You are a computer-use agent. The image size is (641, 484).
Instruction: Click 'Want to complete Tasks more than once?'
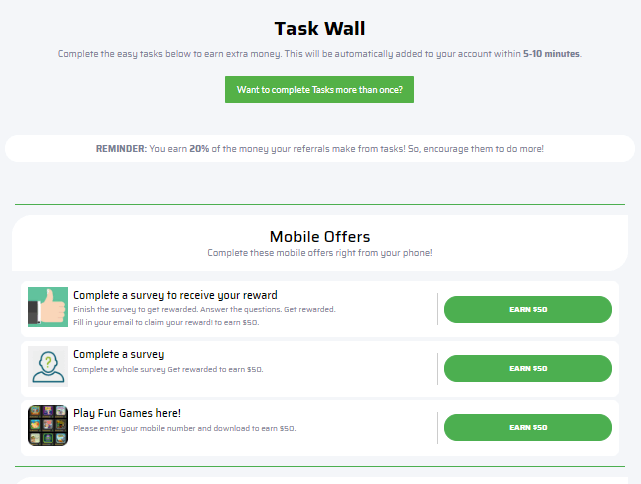[x=319, y=90]
